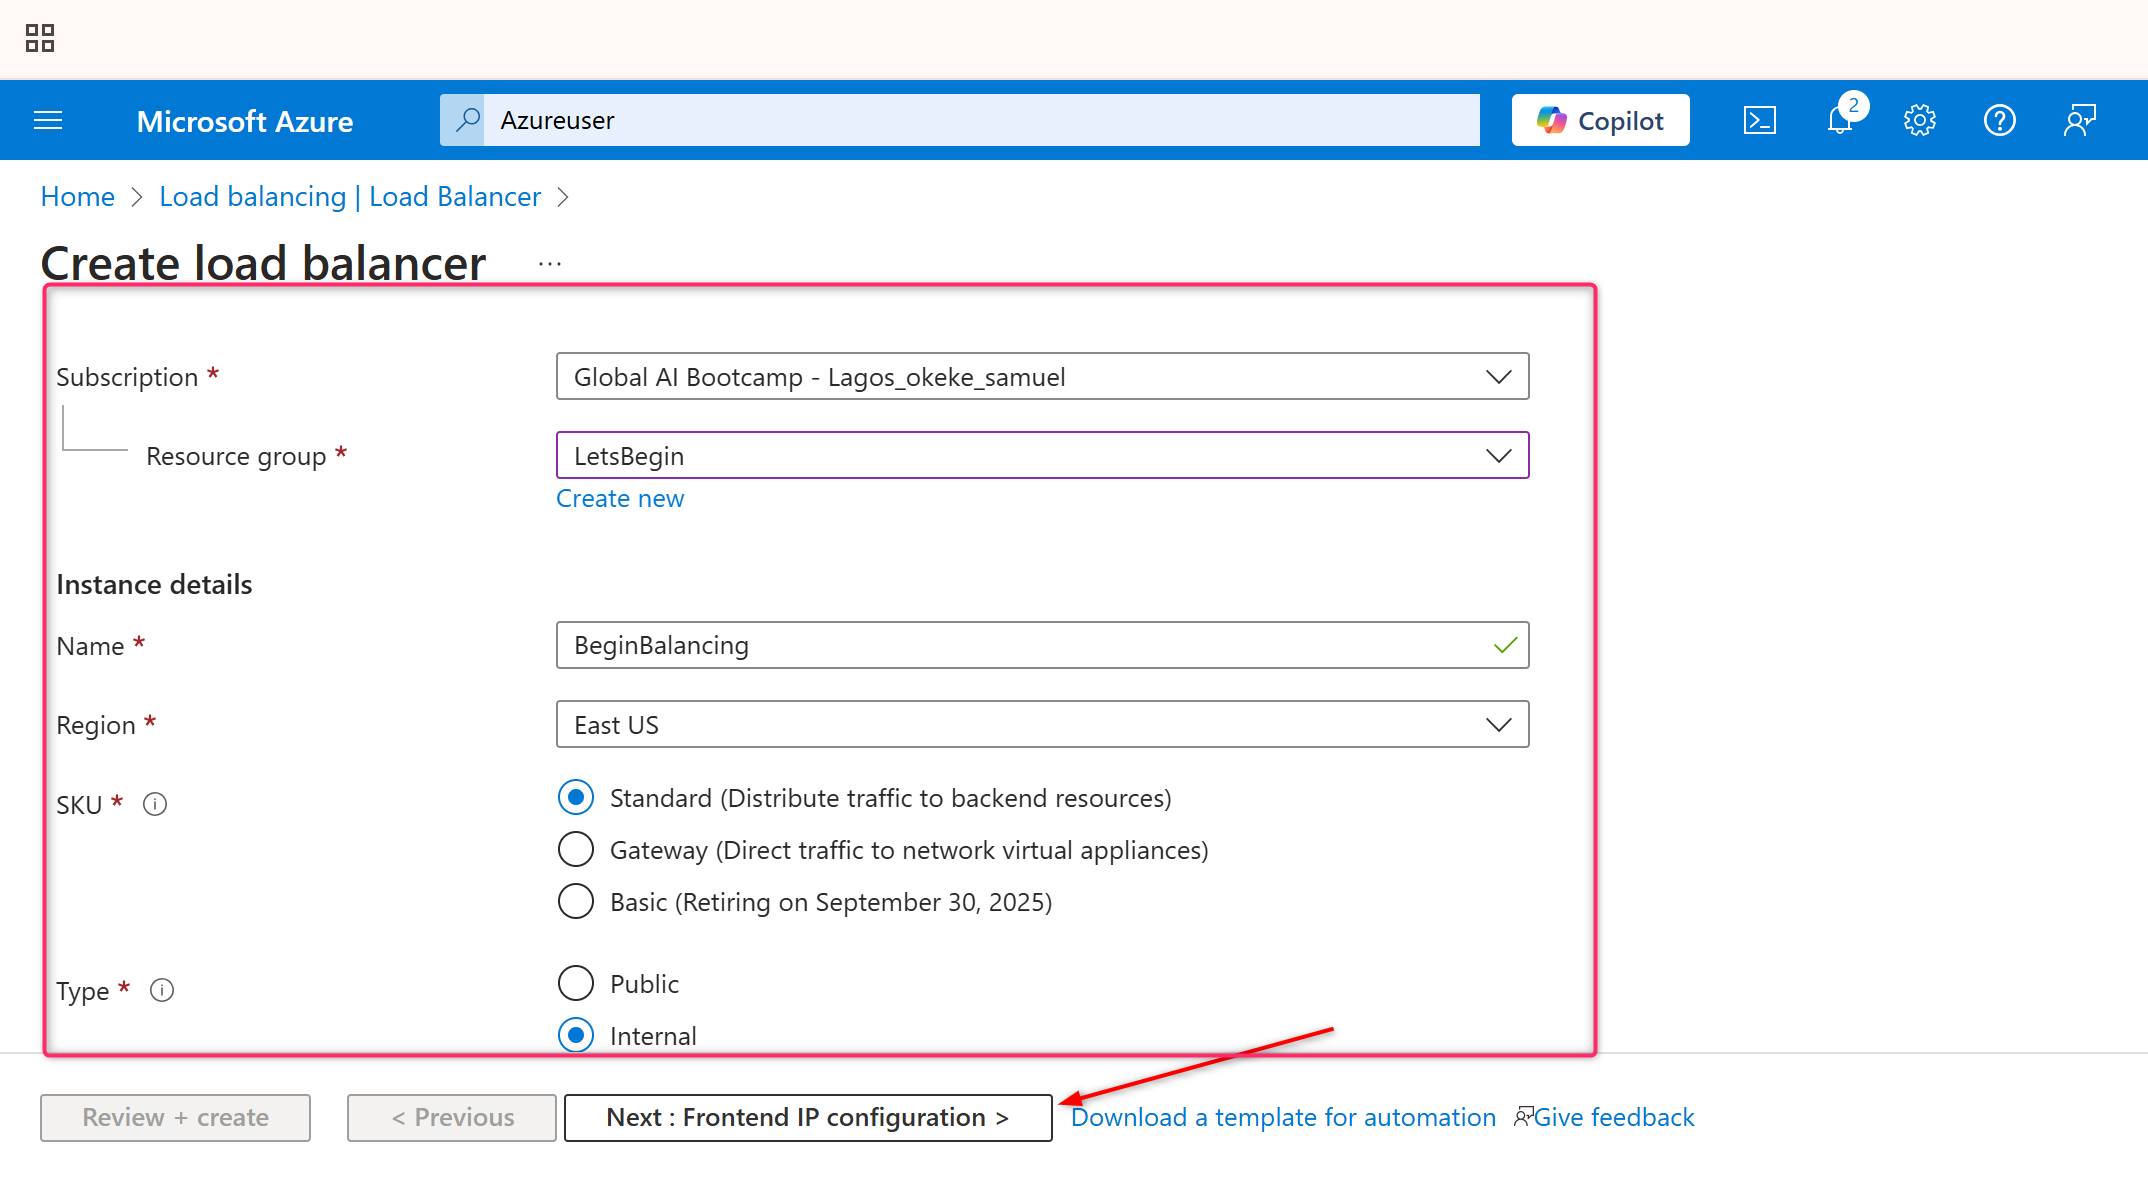Click the Create load balancer title
Viewport: 2148px width, 1182px height.
[263, 263]
